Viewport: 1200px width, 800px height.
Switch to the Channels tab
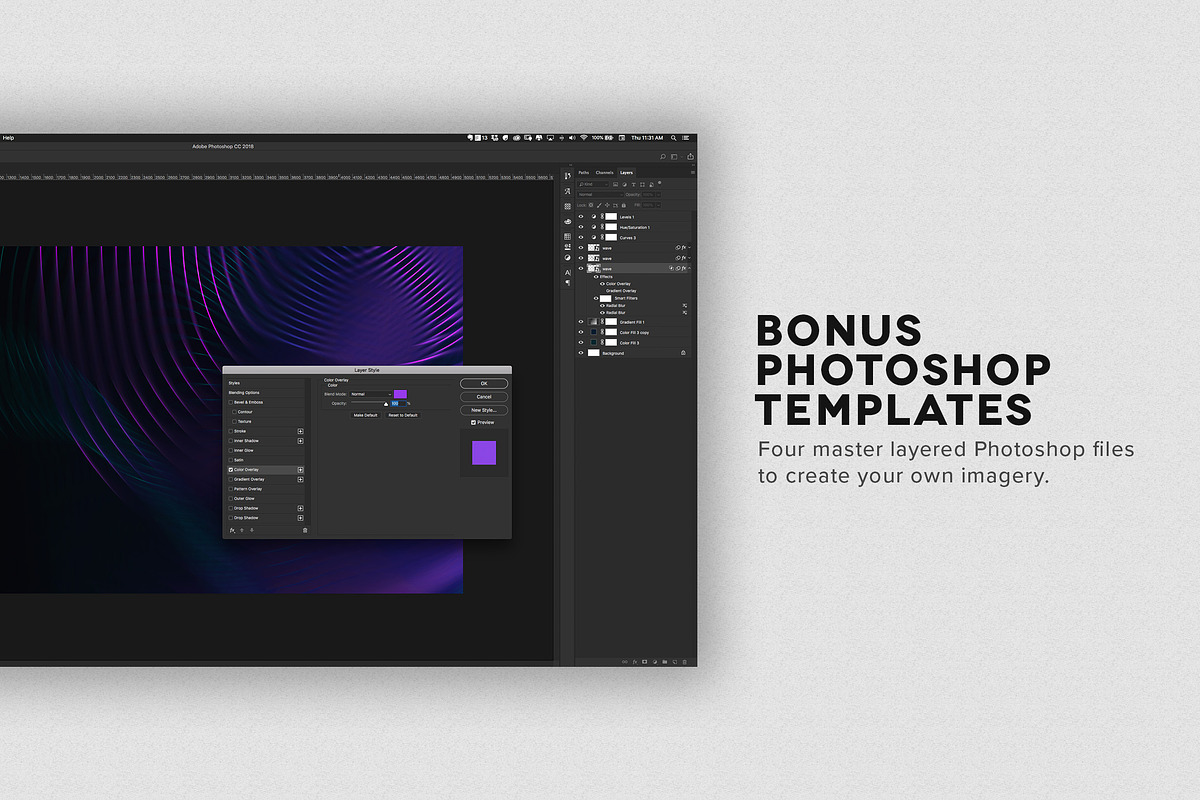(605, 172)
